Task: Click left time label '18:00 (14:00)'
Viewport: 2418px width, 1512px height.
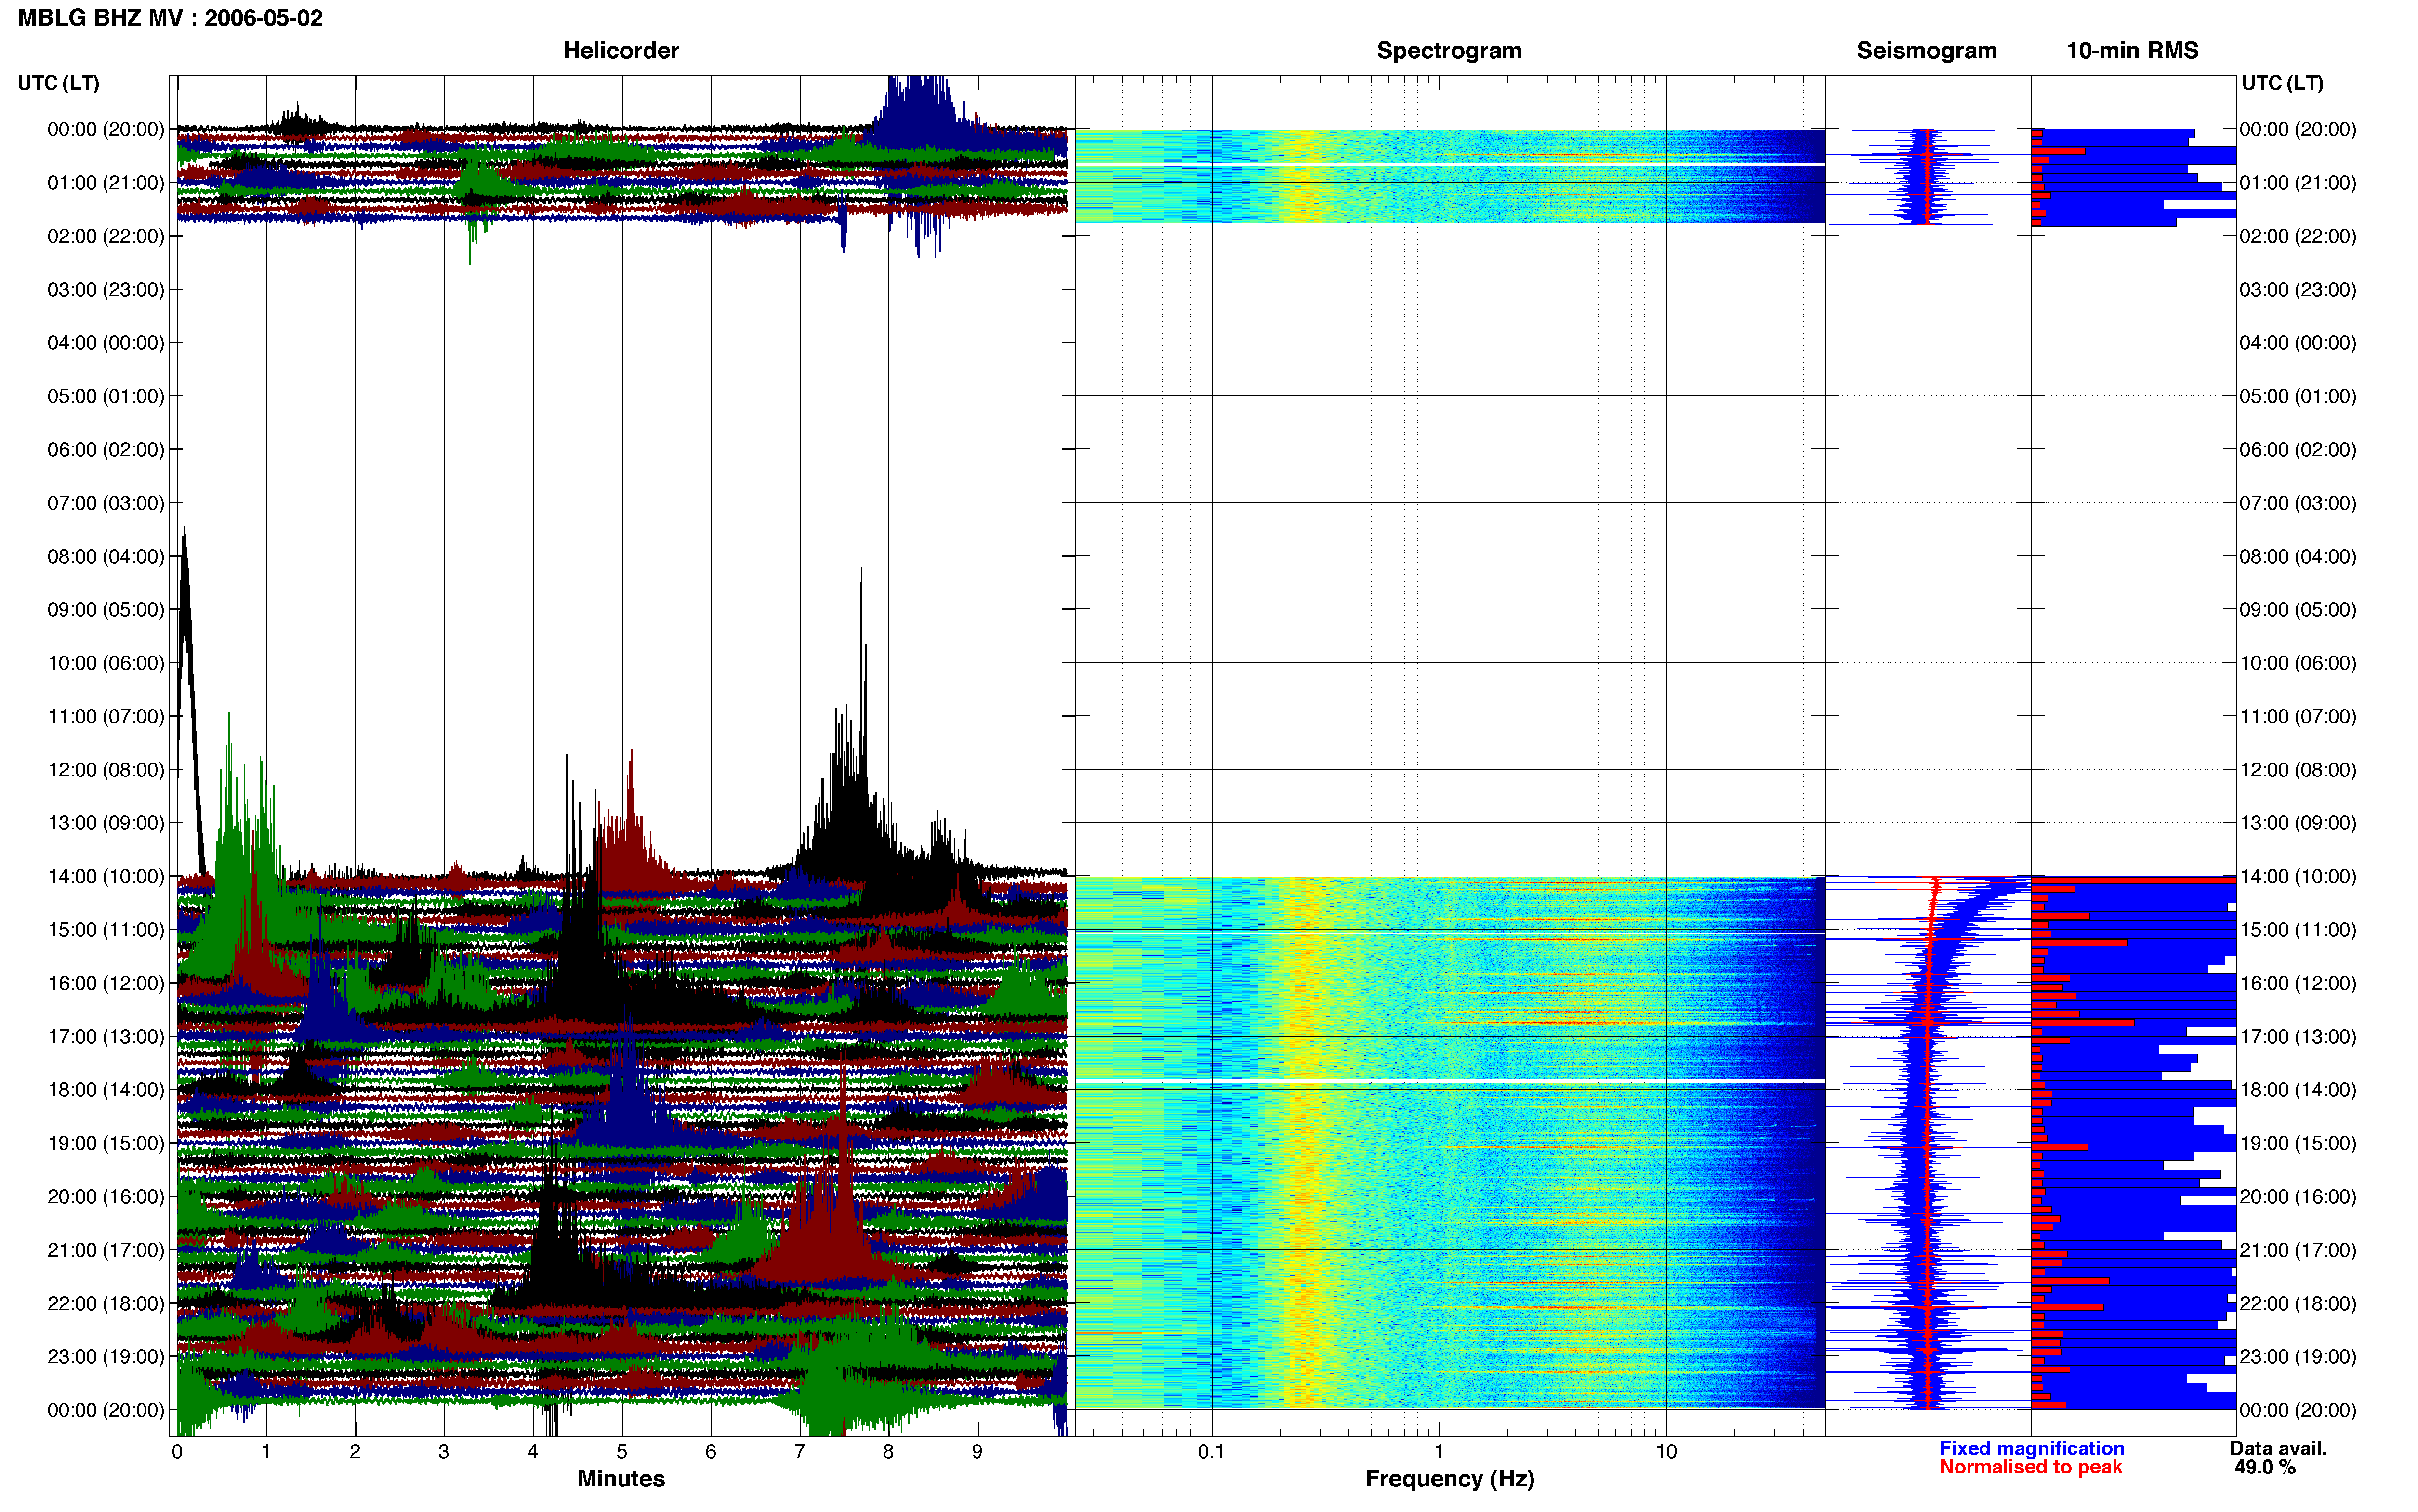Action: (x=106, y=1090)
